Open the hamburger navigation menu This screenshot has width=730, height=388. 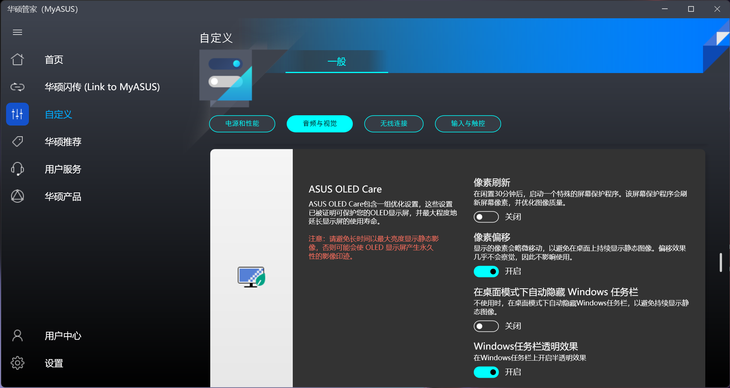click(x=17, y=32)
